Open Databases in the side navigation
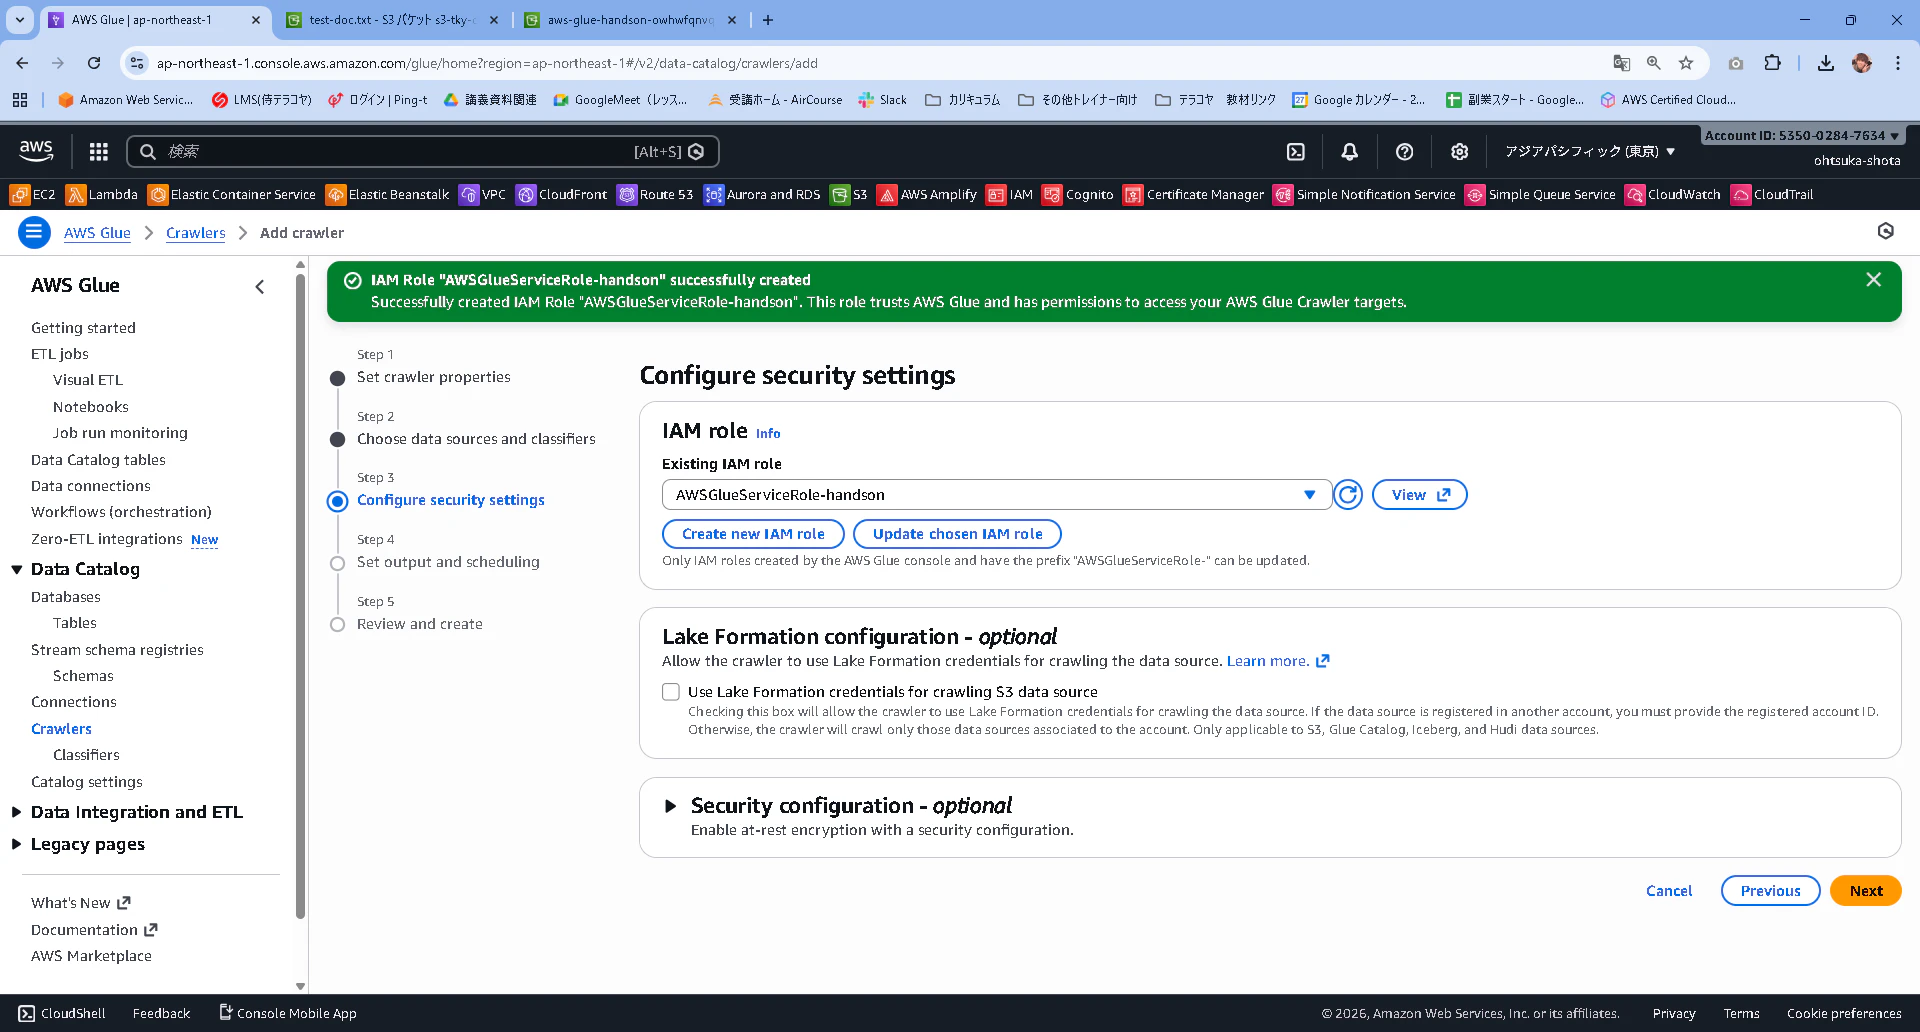1920x1032 pixels. 66,597
